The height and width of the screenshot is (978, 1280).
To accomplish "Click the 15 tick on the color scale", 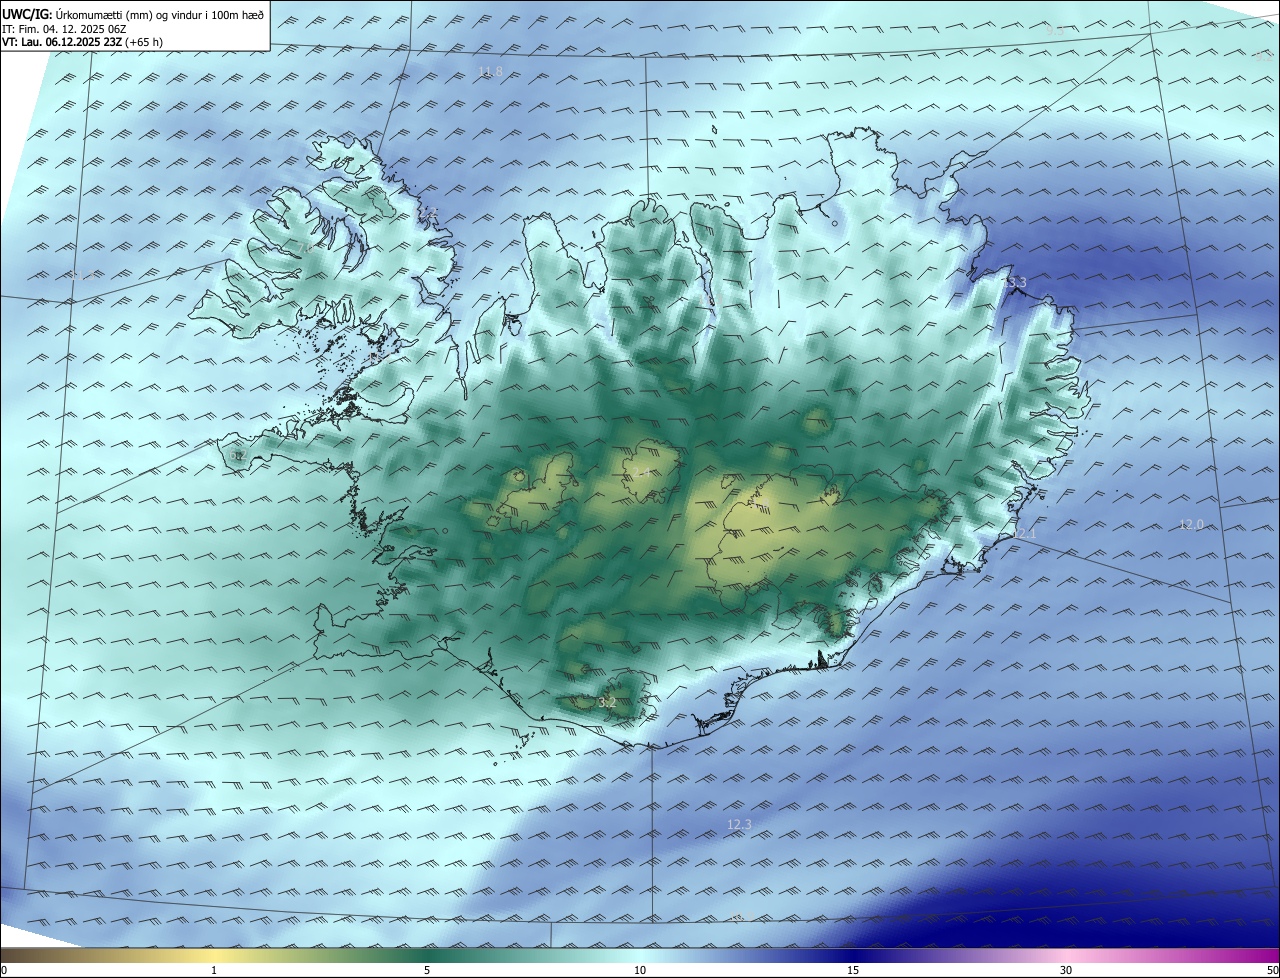I will tap(853, 970).
